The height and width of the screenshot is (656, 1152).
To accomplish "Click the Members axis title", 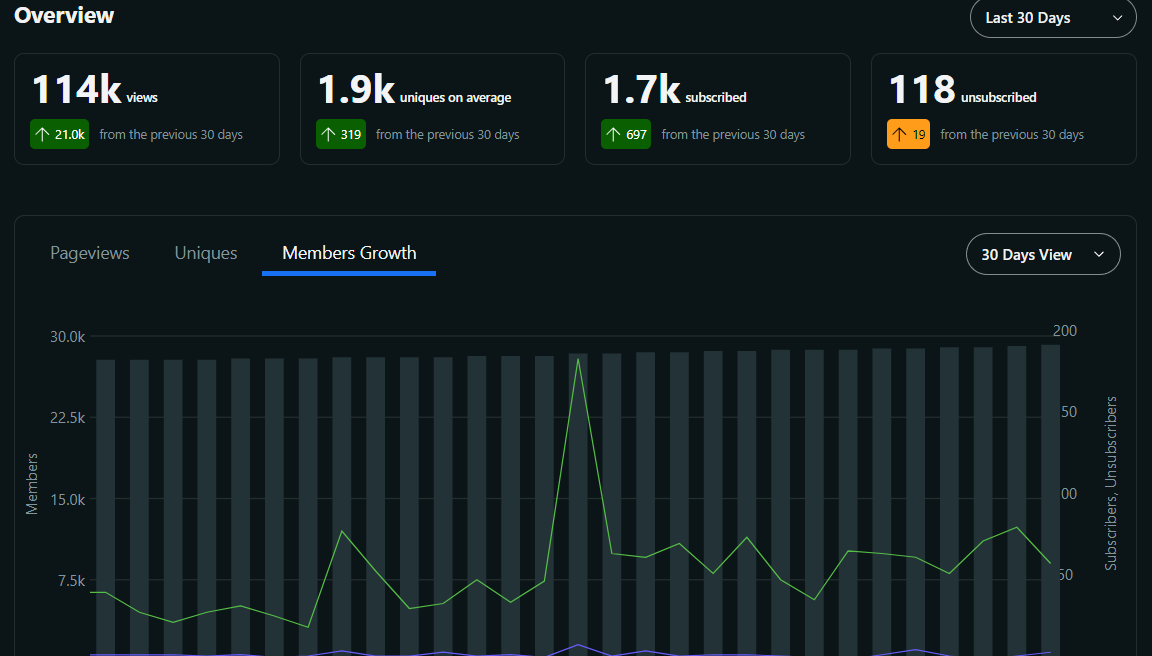I will coord(32,483).
